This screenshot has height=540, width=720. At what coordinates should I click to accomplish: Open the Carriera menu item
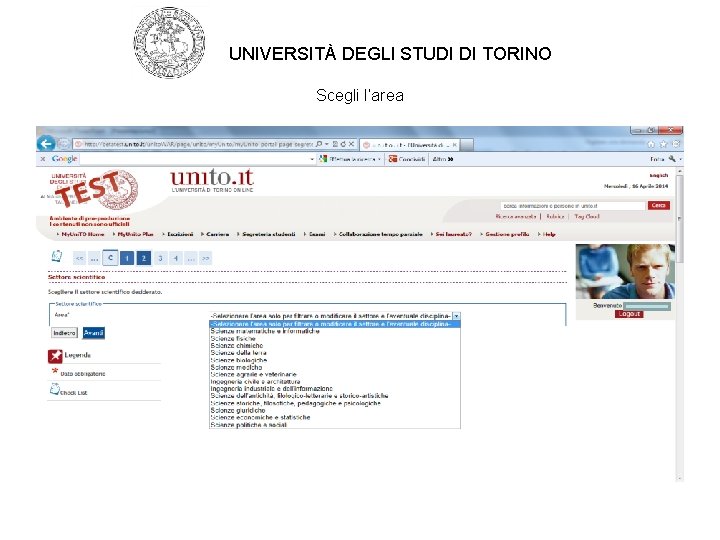(x=218, y=234)
